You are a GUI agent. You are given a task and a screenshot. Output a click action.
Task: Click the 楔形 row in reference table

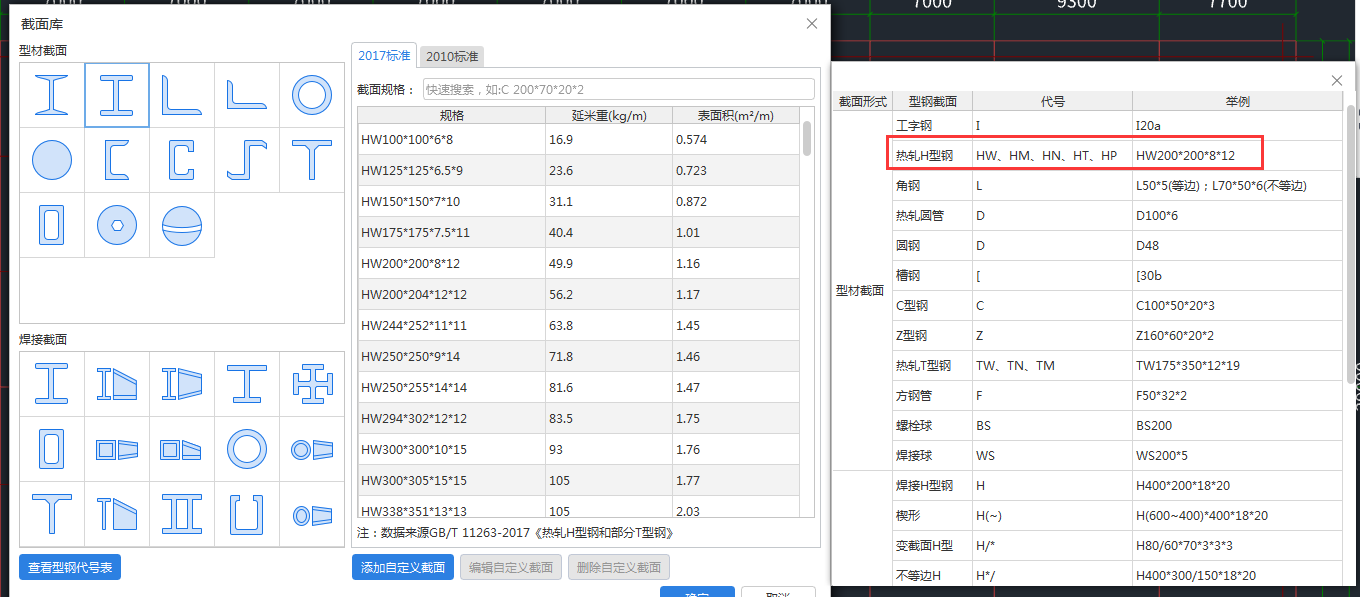pos(1117,515)
